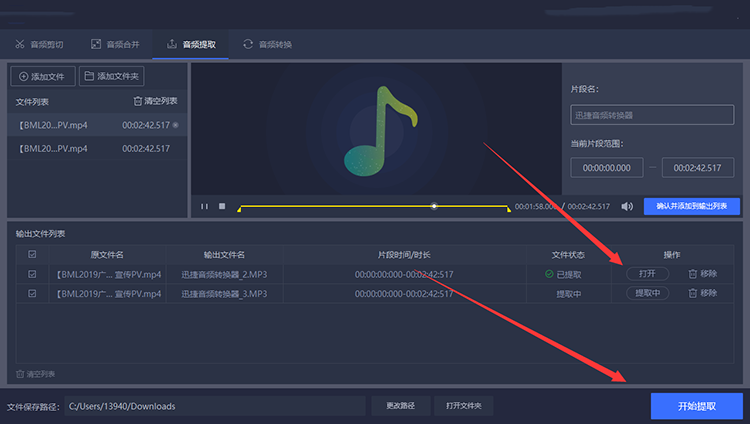The height and width of the screenshot is (424, 750).
Task: Click the second row time range cell
Action: pyautogui.click(x=404, y=294)
